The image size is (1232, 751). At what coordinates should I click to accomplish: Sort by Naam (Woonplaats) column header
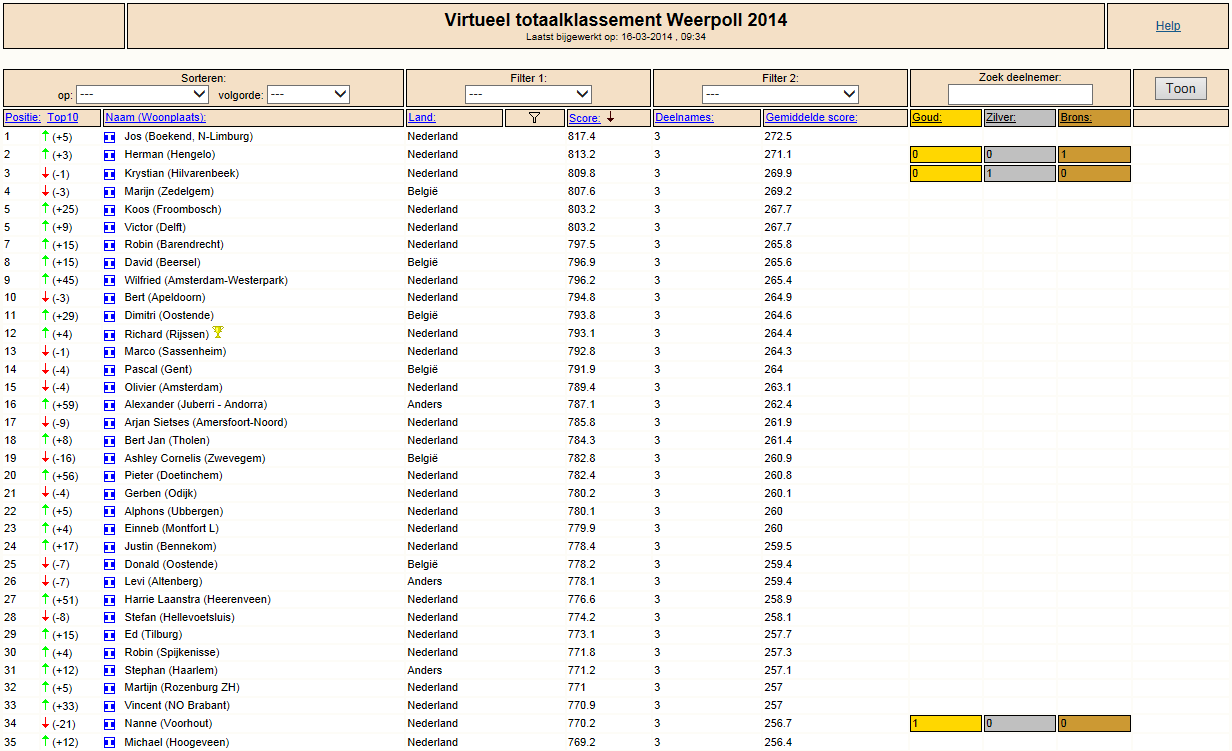(x=155, y=118)
